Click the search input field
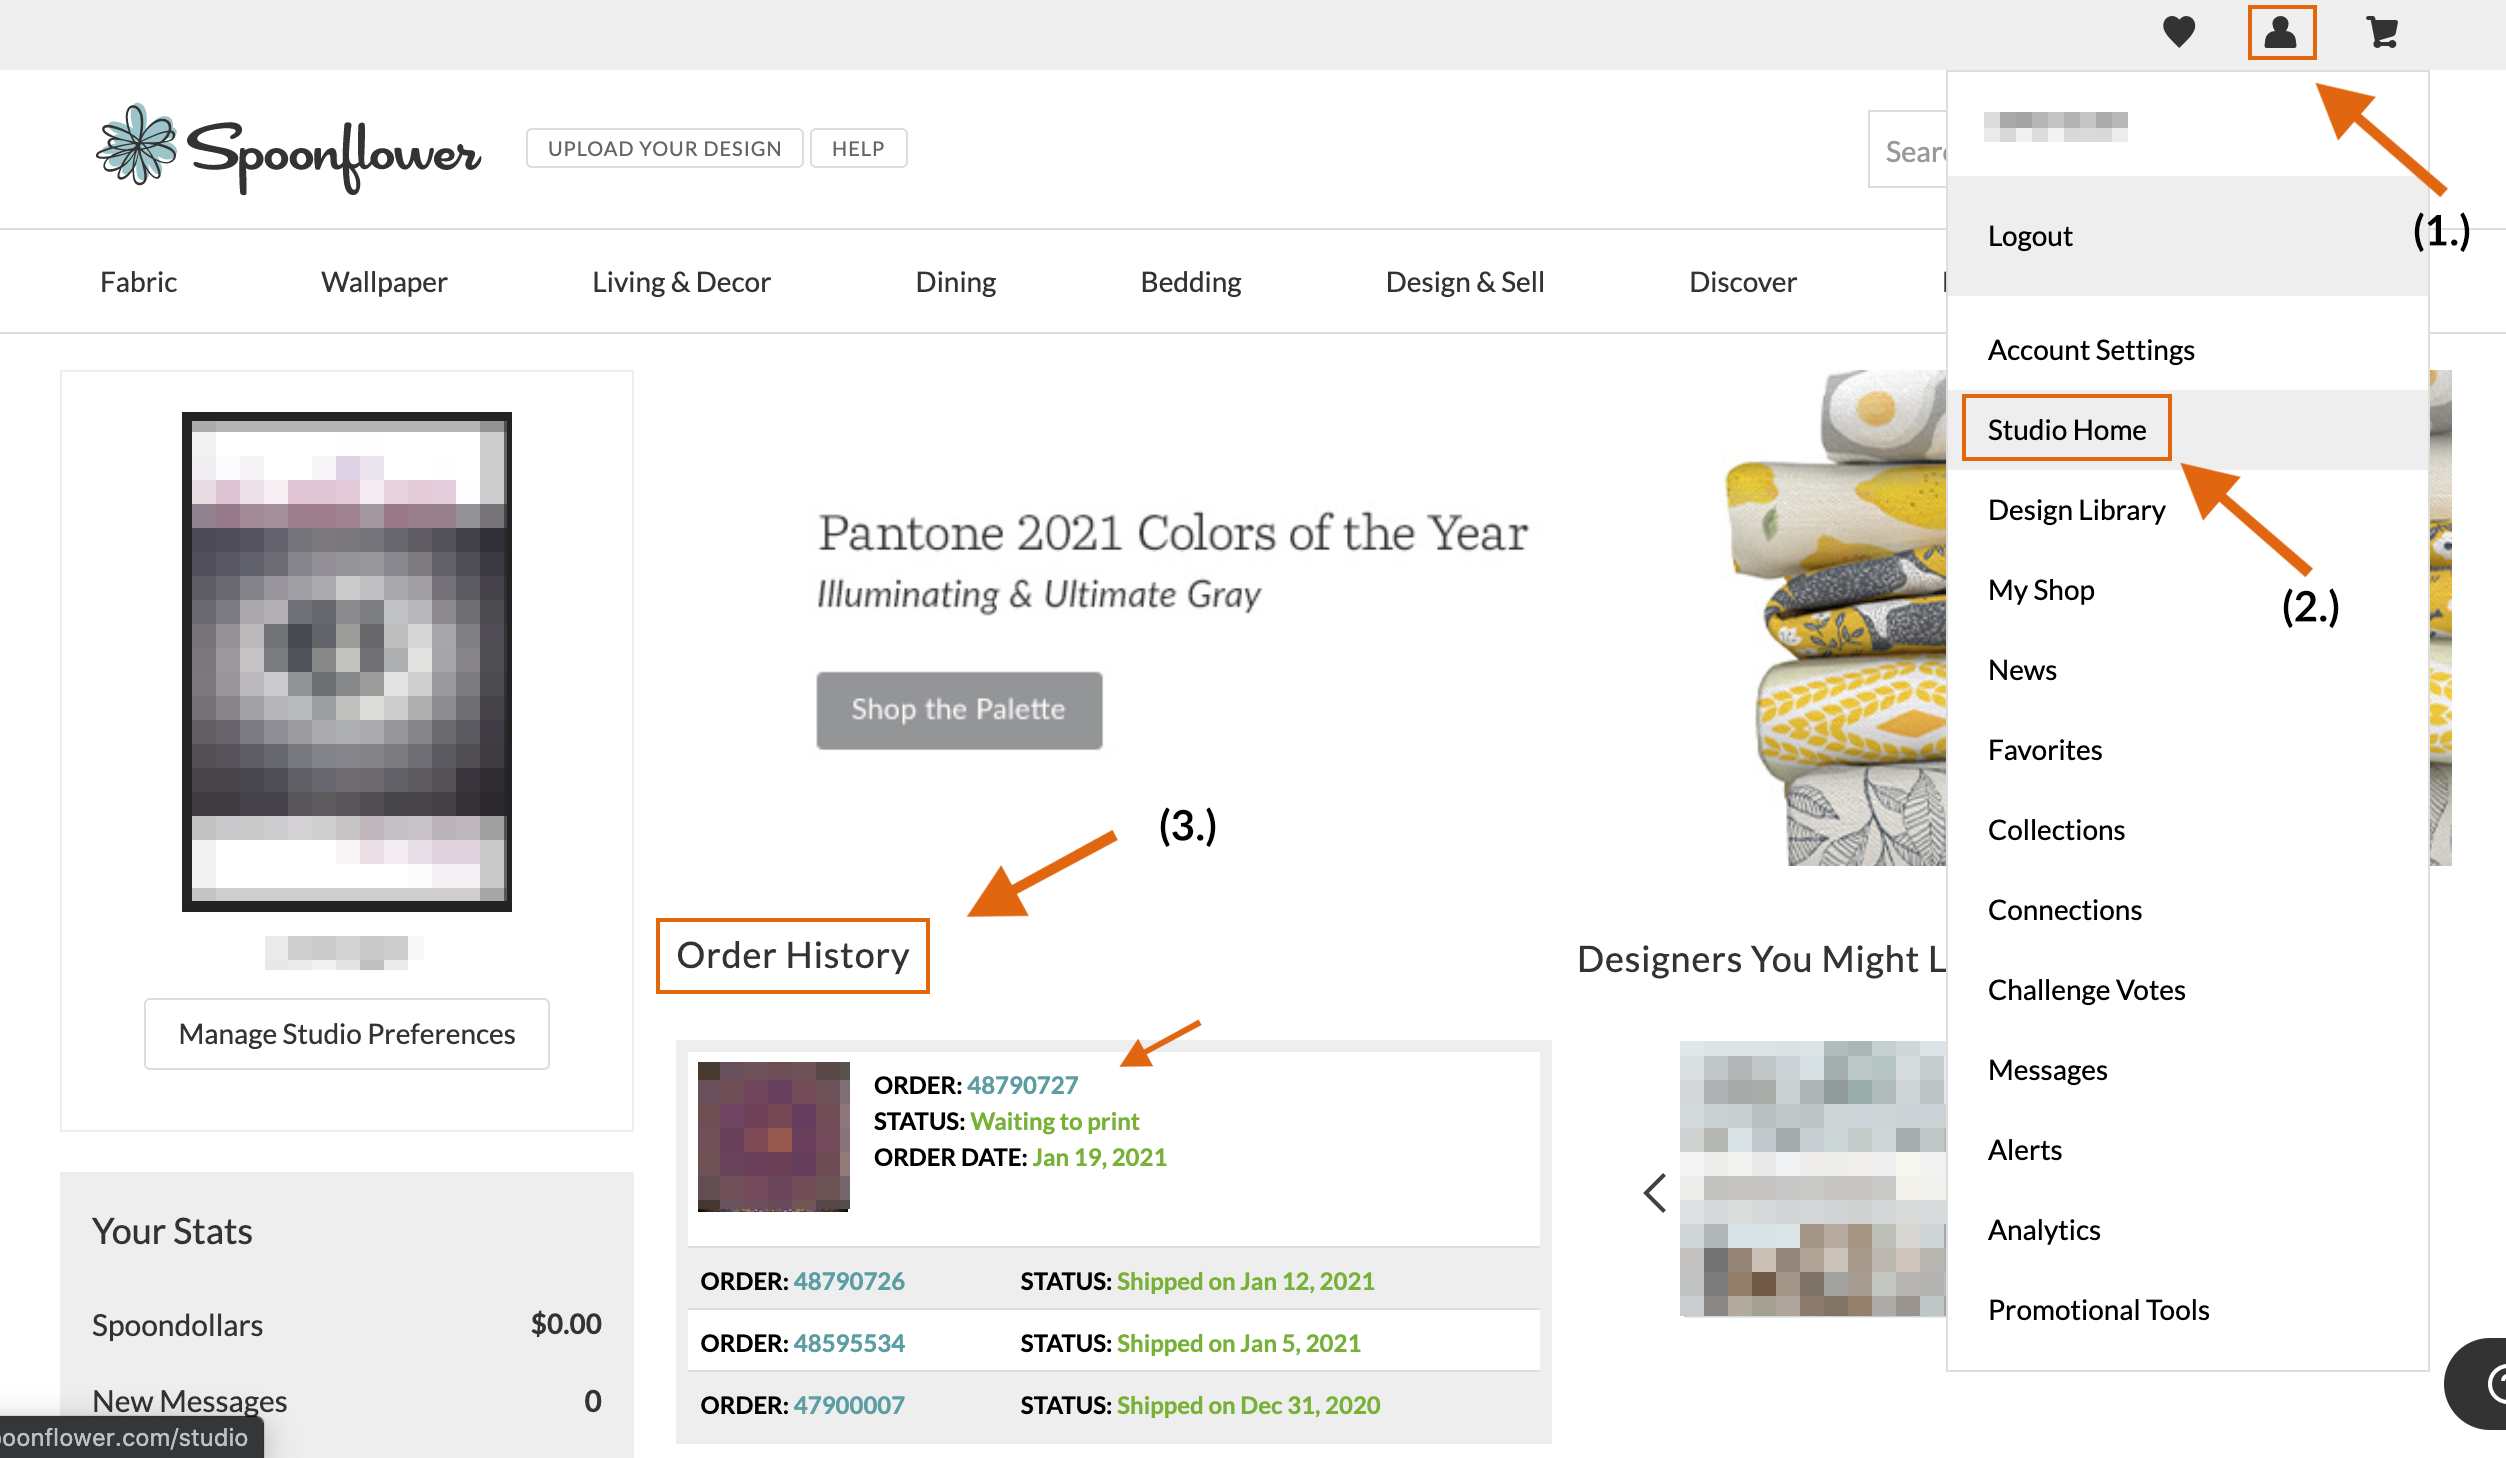2506x1458 pixels. 1908,150
